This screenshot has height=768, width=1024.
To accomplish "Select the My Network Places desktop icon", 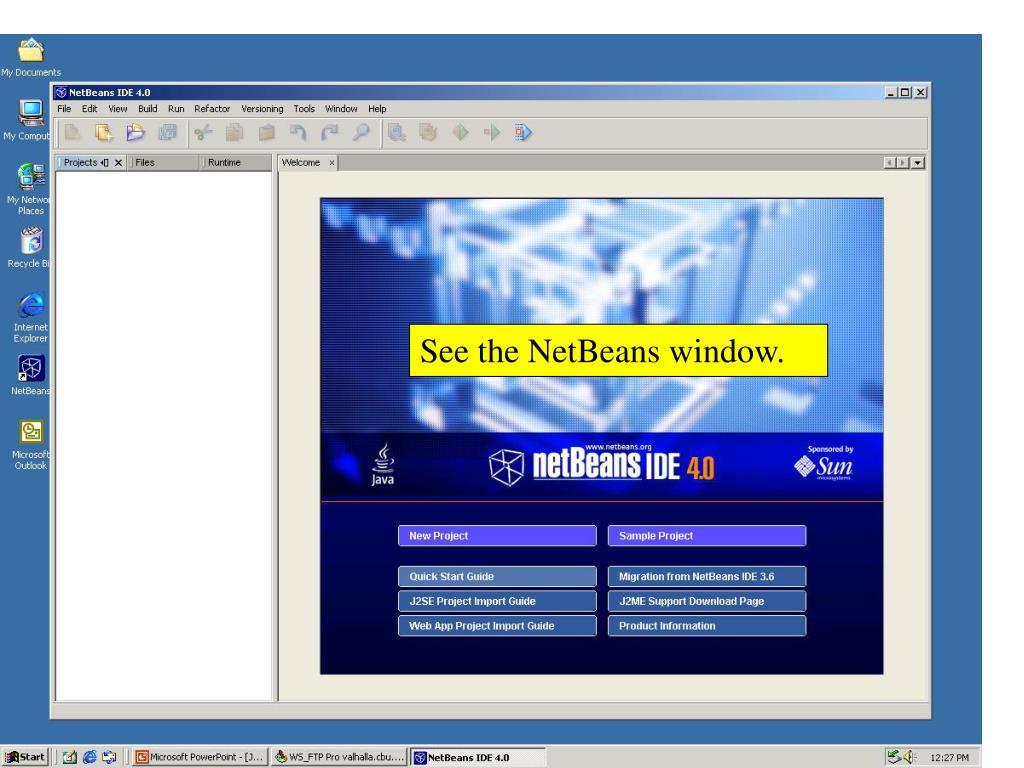I will (x=29, y=189).
